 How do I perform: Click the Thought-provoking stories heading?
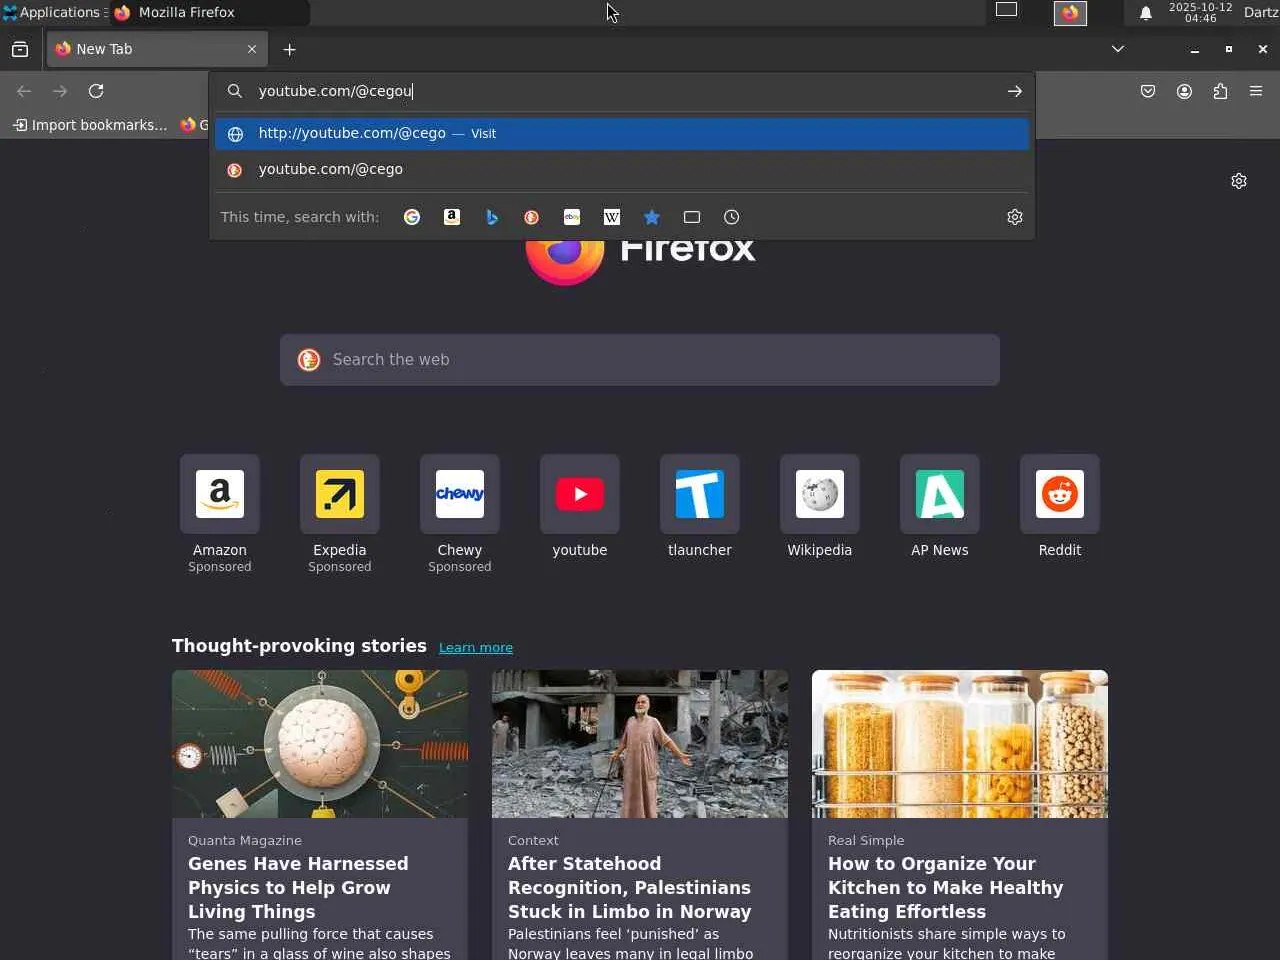pyautogui.click(x=299, y=646)
